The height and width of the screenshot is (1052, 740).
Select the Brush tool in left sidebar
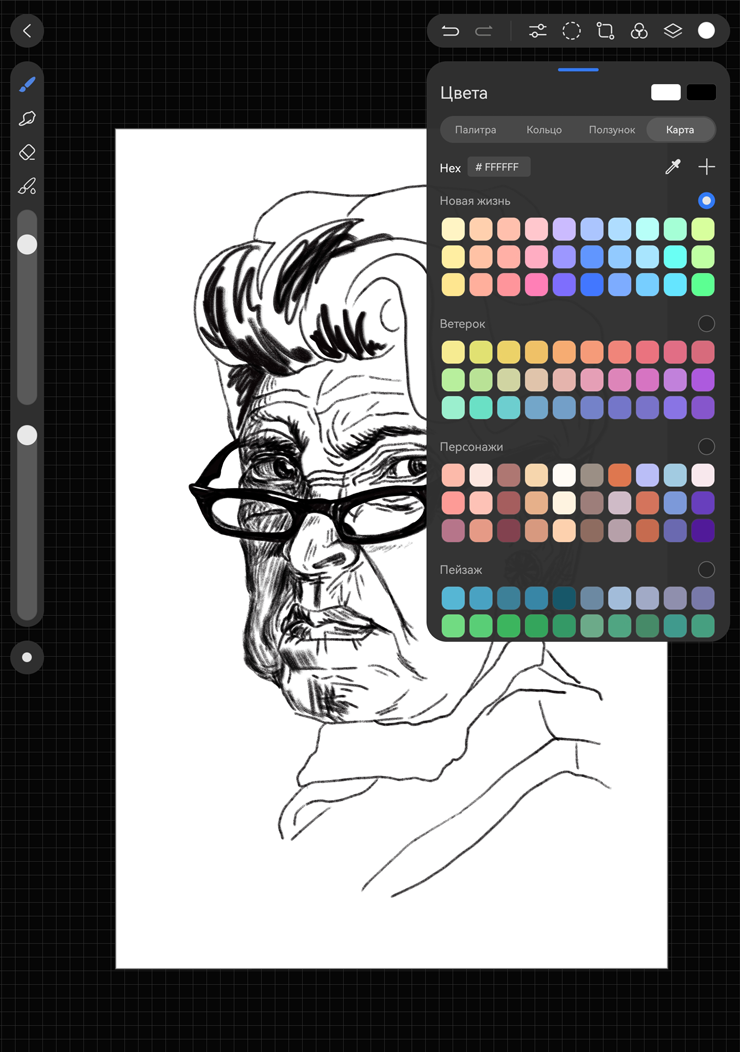[27, 84]
